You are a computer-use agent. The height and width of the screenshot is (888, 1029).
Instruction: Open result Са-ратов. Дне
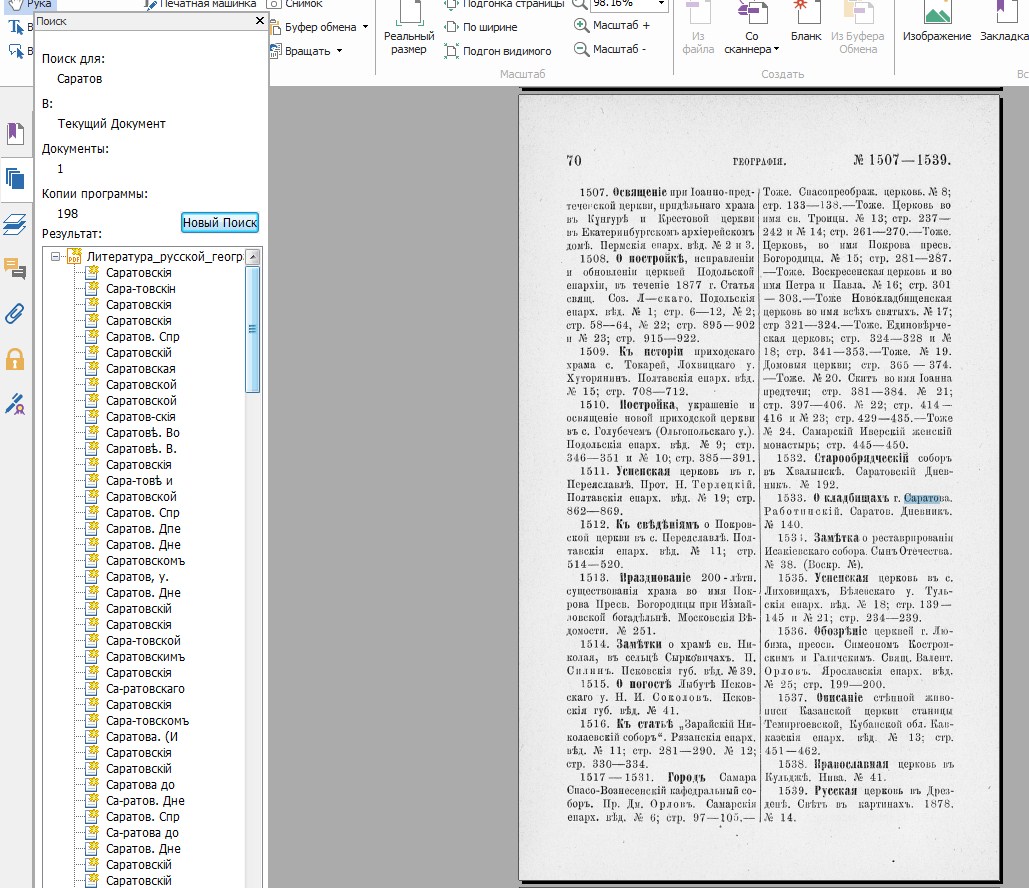tap(145, 801)
